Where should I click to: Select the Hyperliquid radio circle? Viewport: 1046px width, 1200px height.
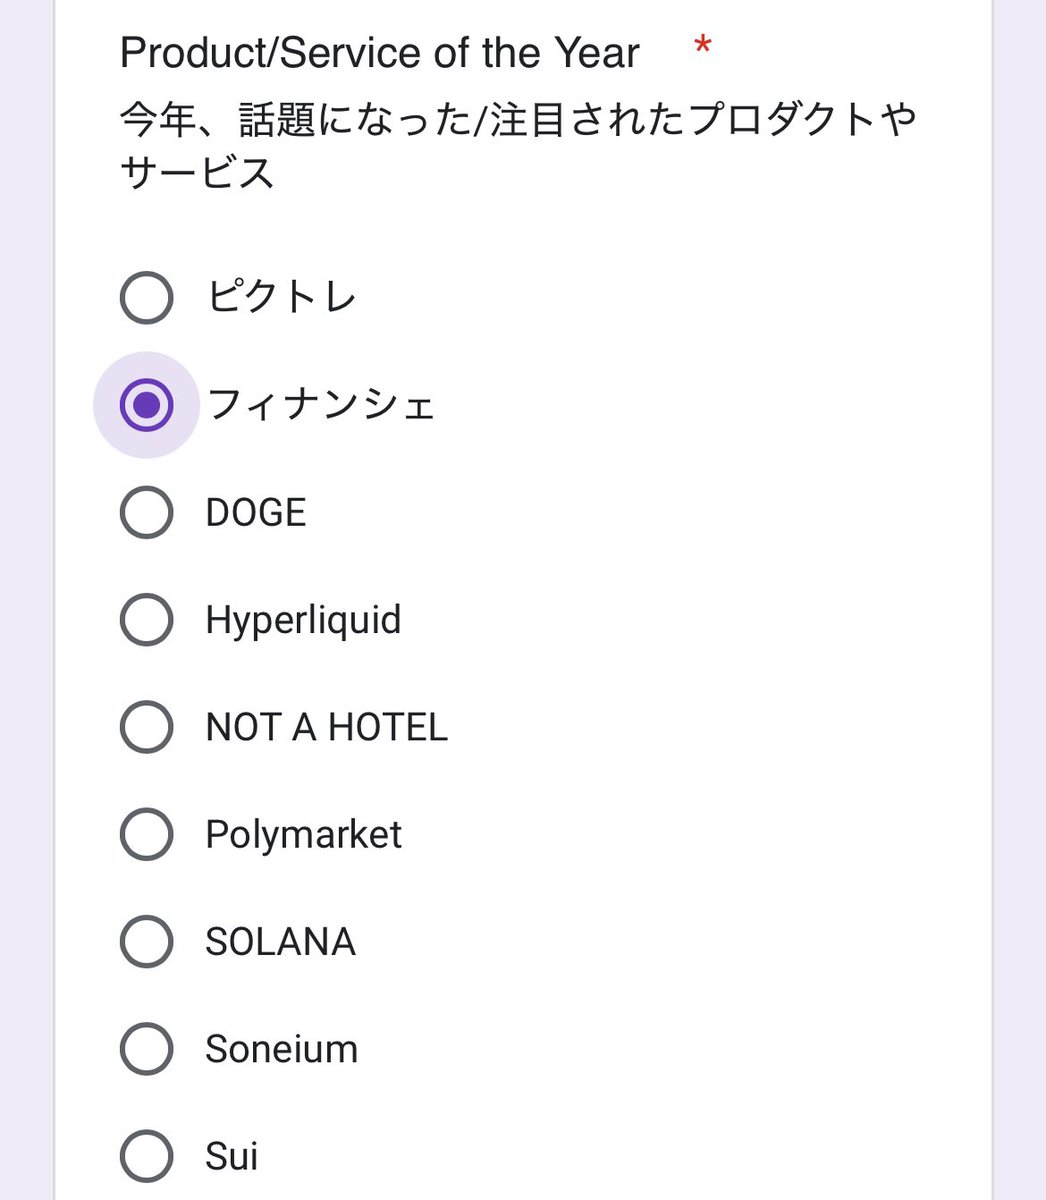(x=146, y=619)
